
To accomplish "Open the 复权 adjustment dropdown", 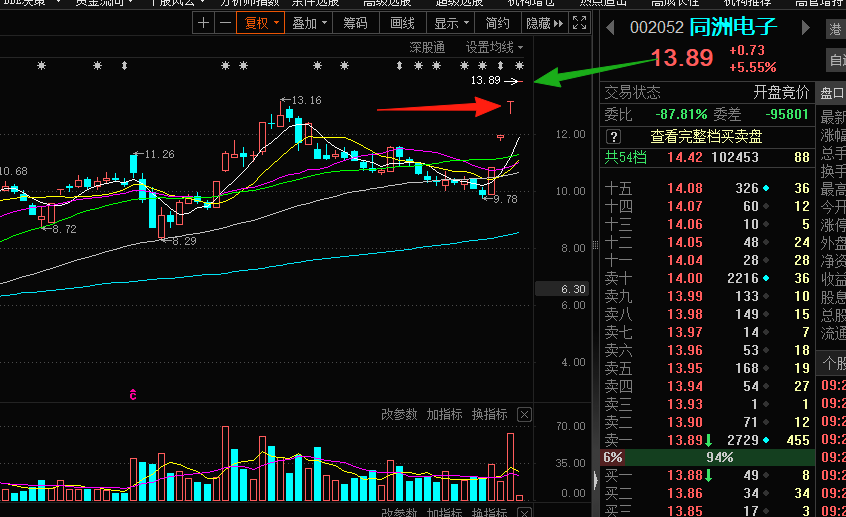I will [261, 23].
